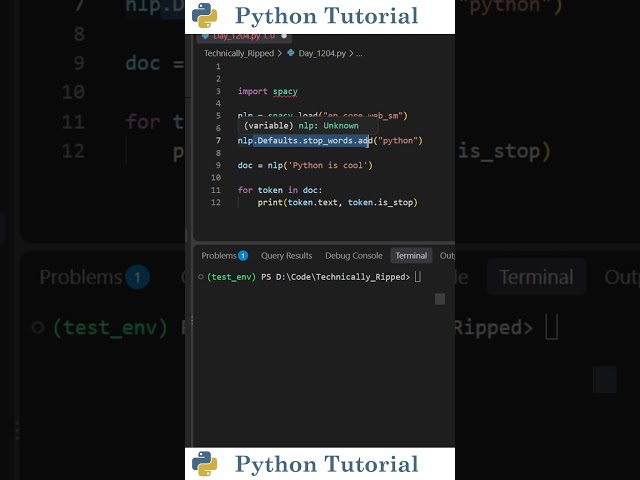640x480 pixels.
Task: Open the Problems tab in the panel
Action: click(x=219, y=256)
